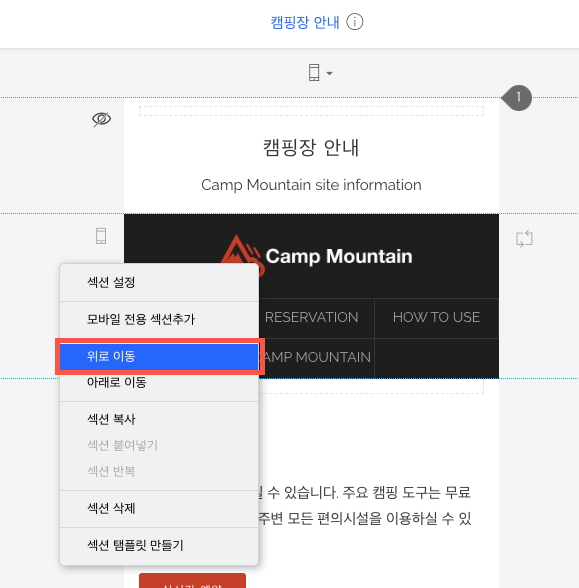Viewport: 579px width, 588px height.
Task: Click the mobile phone icon in the top bar
Action: point(314,72)
